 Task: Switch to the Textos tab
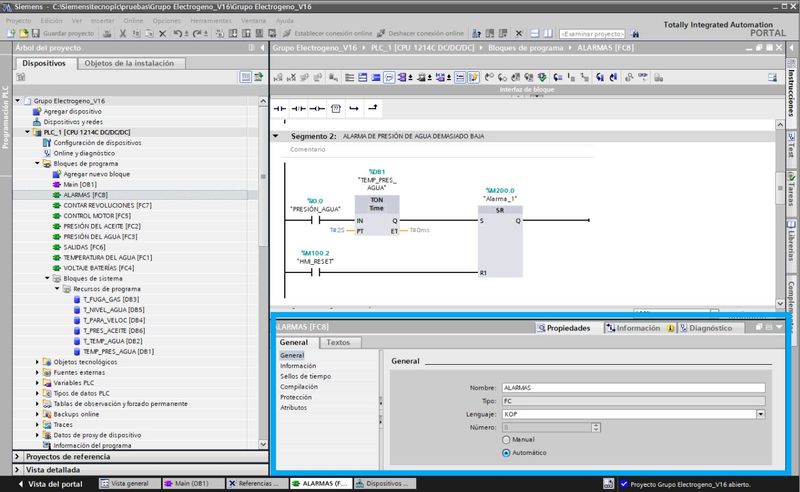click(x=338, y=342)
